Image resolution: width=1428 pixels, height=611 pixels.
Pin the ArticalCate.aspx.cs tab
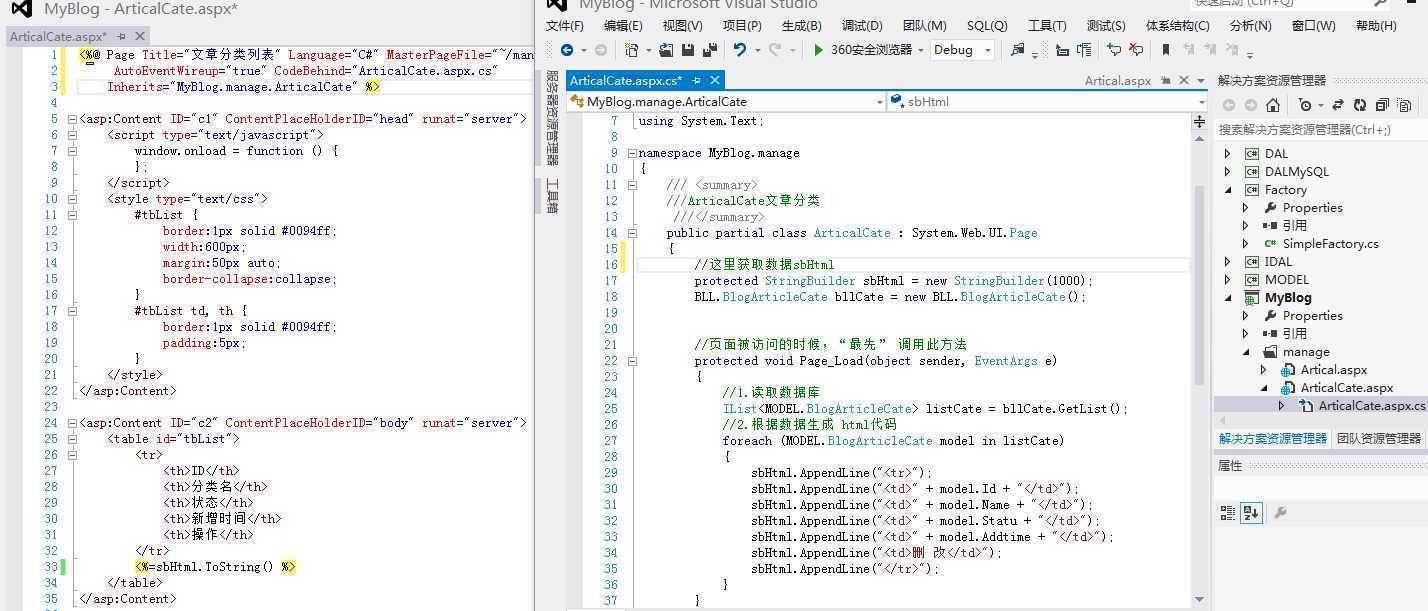pyautogui.click(x=697, y=80)
